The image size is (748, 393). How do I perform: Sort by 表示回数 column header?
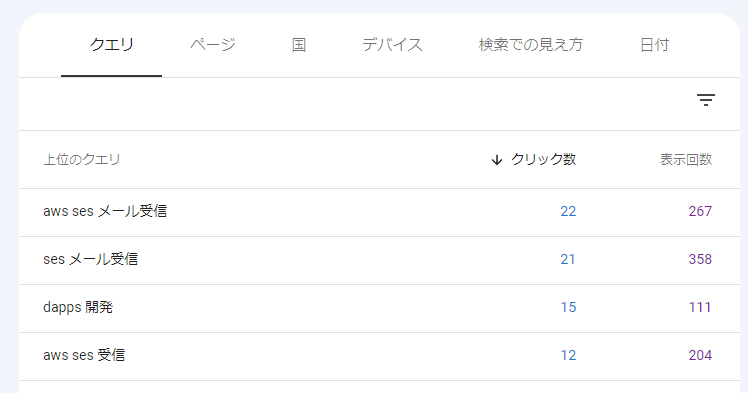686,159
